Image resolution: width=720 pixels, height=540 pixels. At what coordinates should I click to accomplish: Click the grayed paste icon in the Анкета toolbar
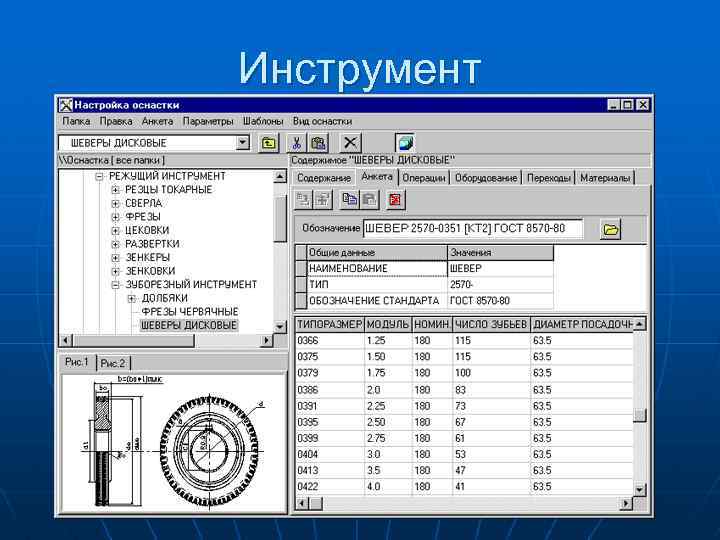[x=369, y=199]
